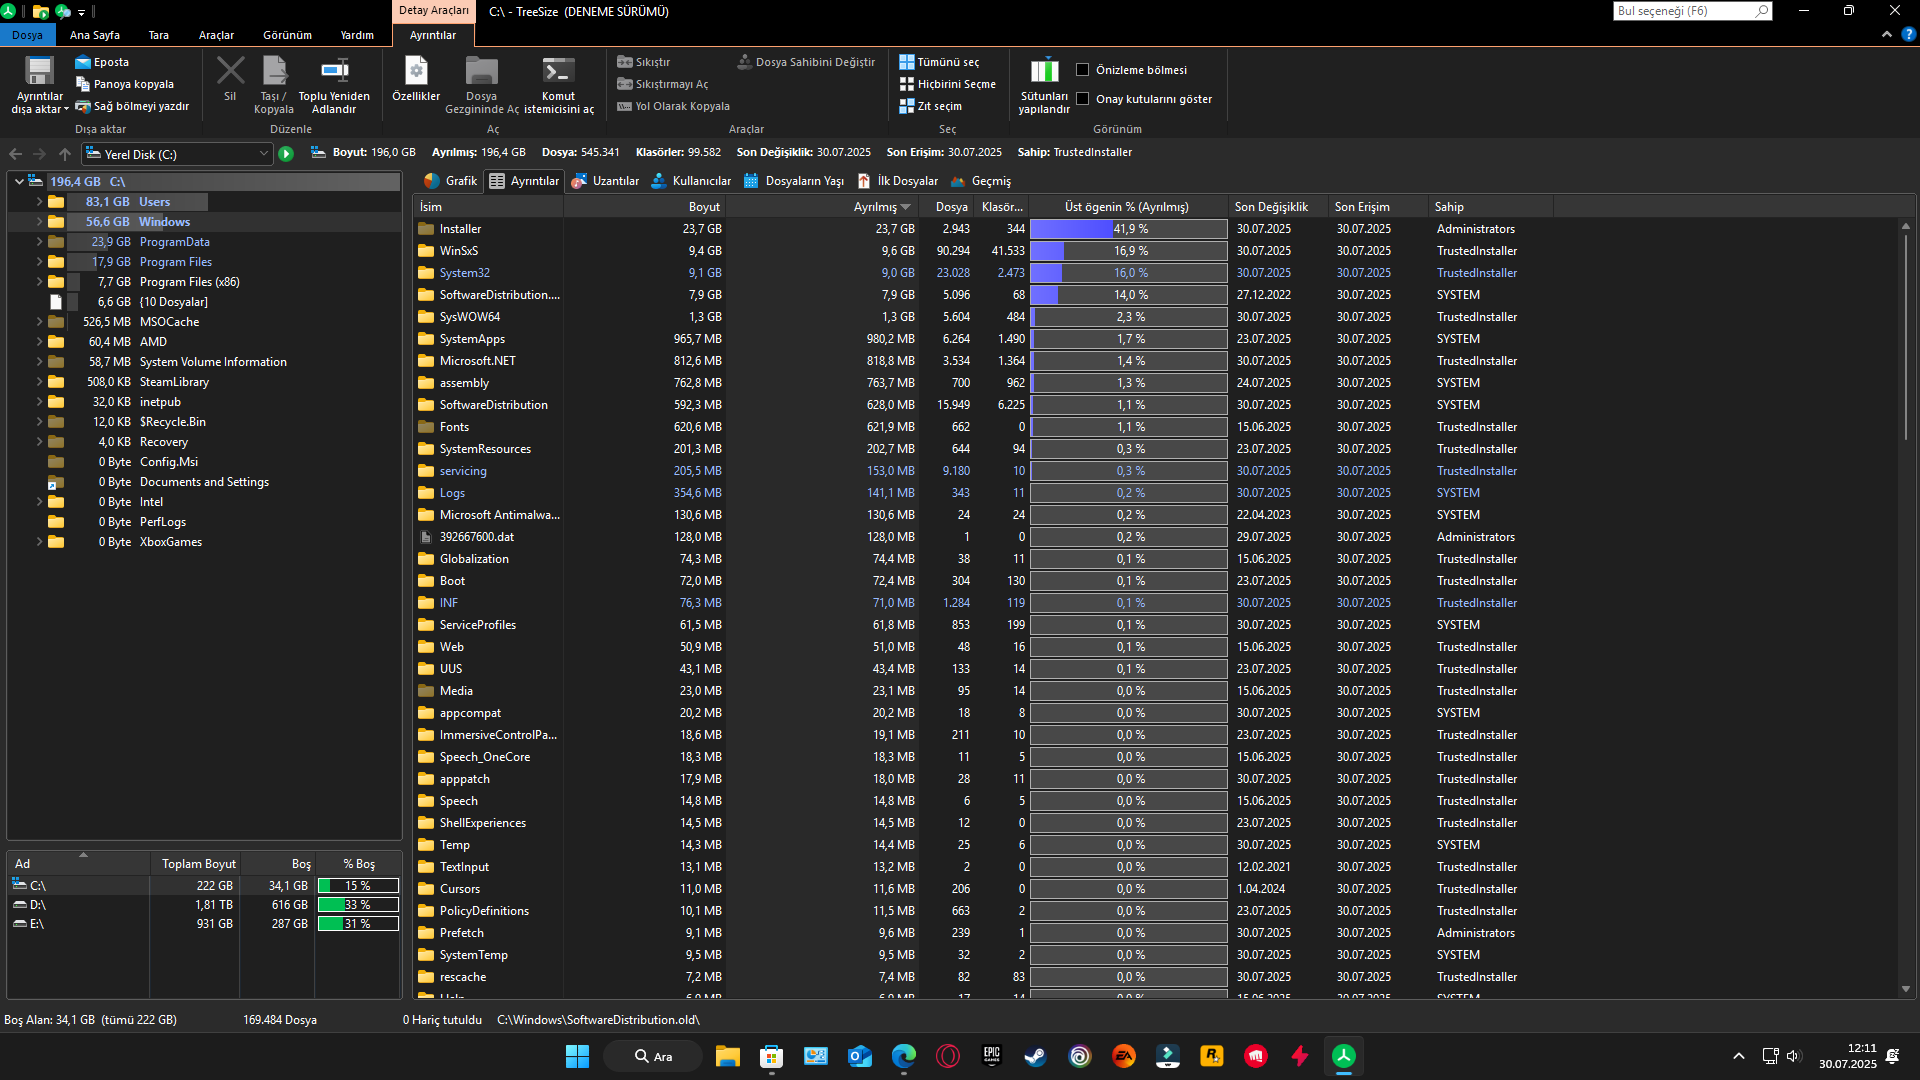Image resolution: width=1920 pixels, height=1080 pixels.
Task: Sort by the Boyut column header
Action: [645, 207]
